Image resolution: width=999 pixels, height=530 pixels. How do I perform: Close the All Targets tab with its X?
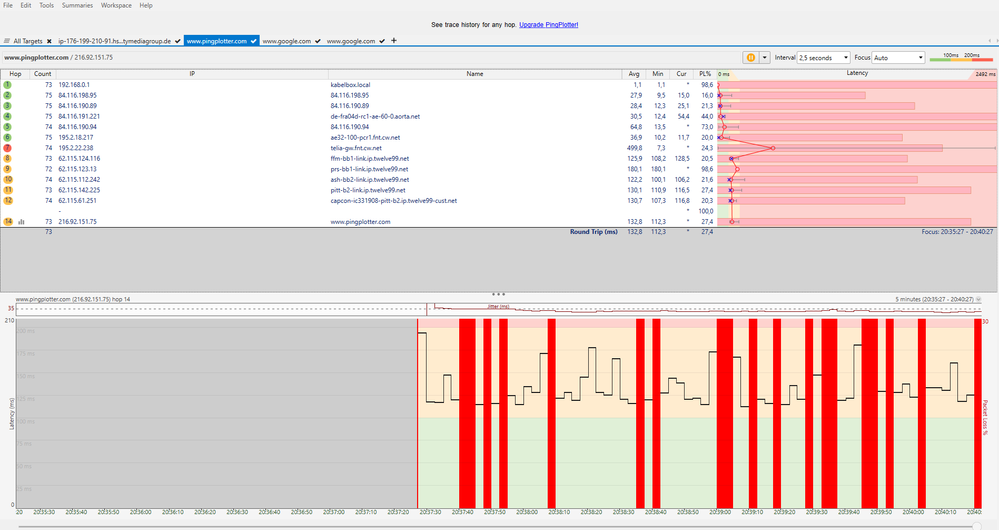point(49,41)
